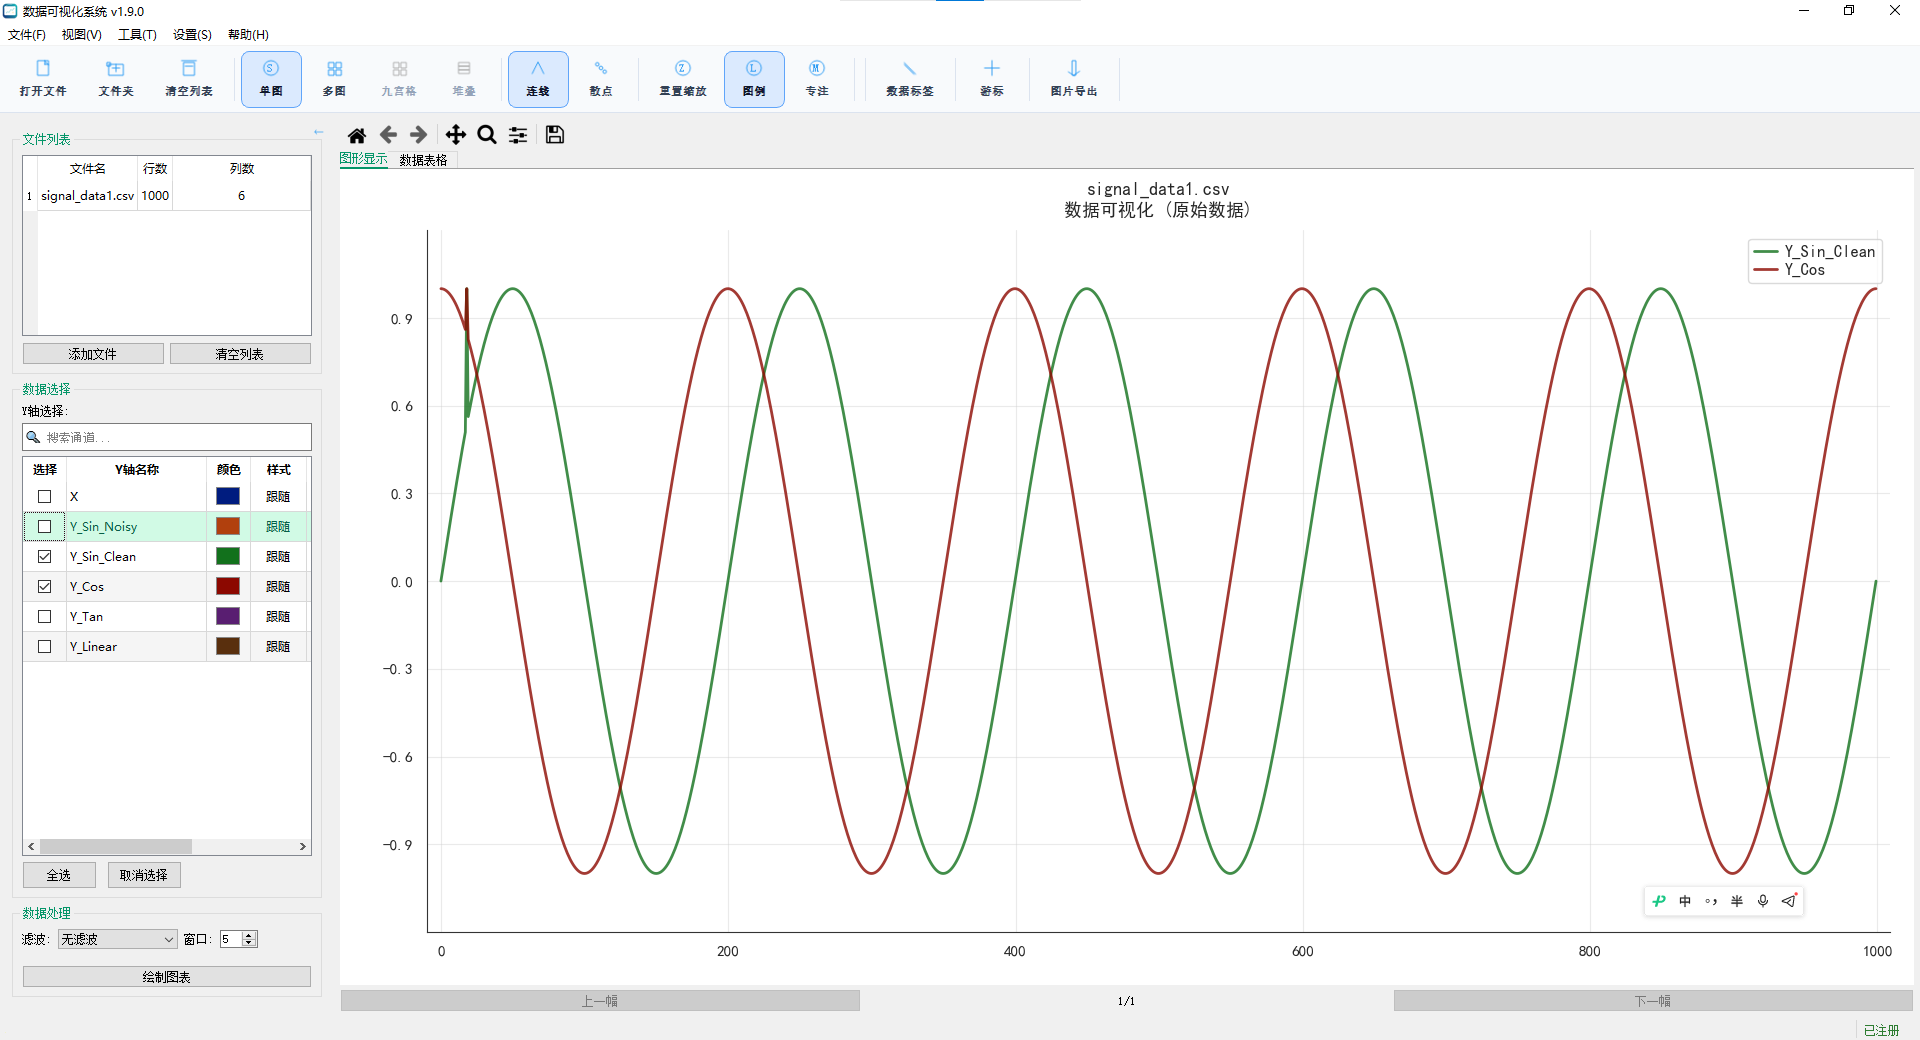Open the Y_Tan 跟随 style dropdown
The width and height of the screenshot is (1920, 1040).
[278, 617]
